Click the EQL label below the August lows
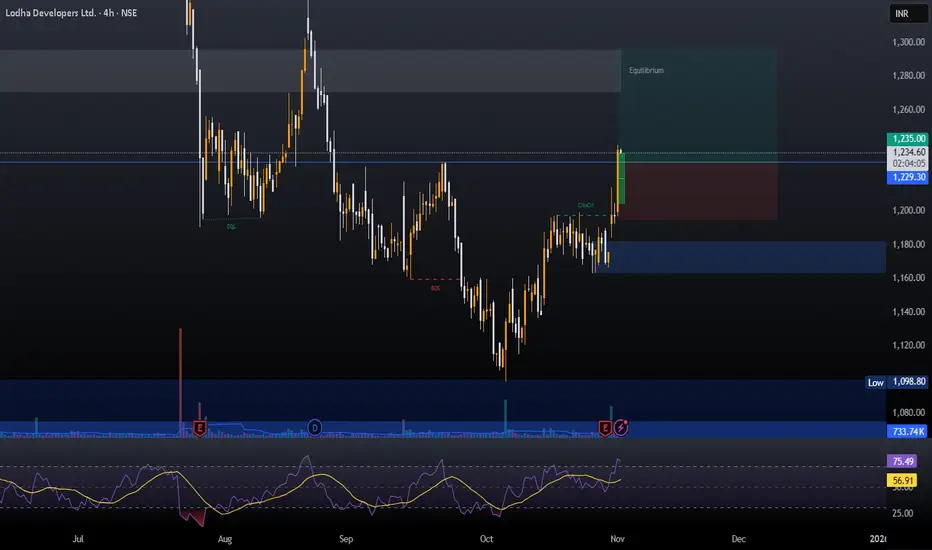The width and height of the screenshot is (932, 550). 231,227
